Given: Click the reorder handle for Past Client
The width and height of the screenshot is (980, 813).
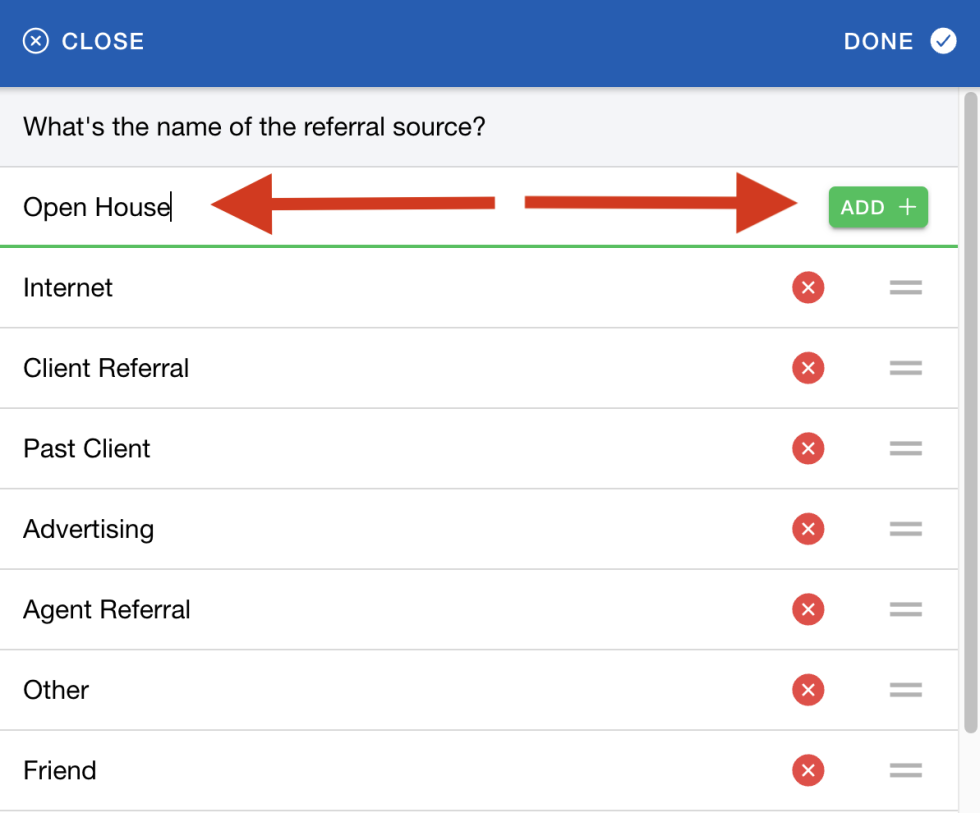Looking at the screenshot, I should (905, 448).
